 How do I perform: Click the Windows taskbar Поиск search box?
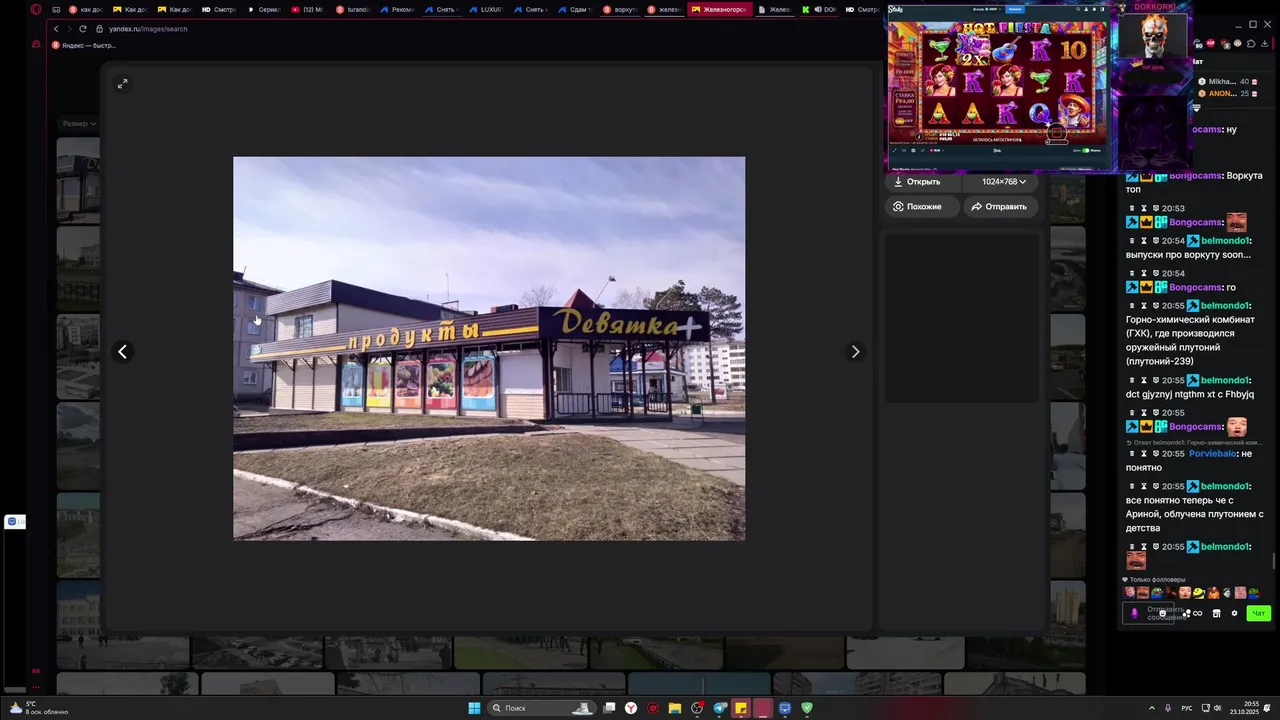pos(542,708)
